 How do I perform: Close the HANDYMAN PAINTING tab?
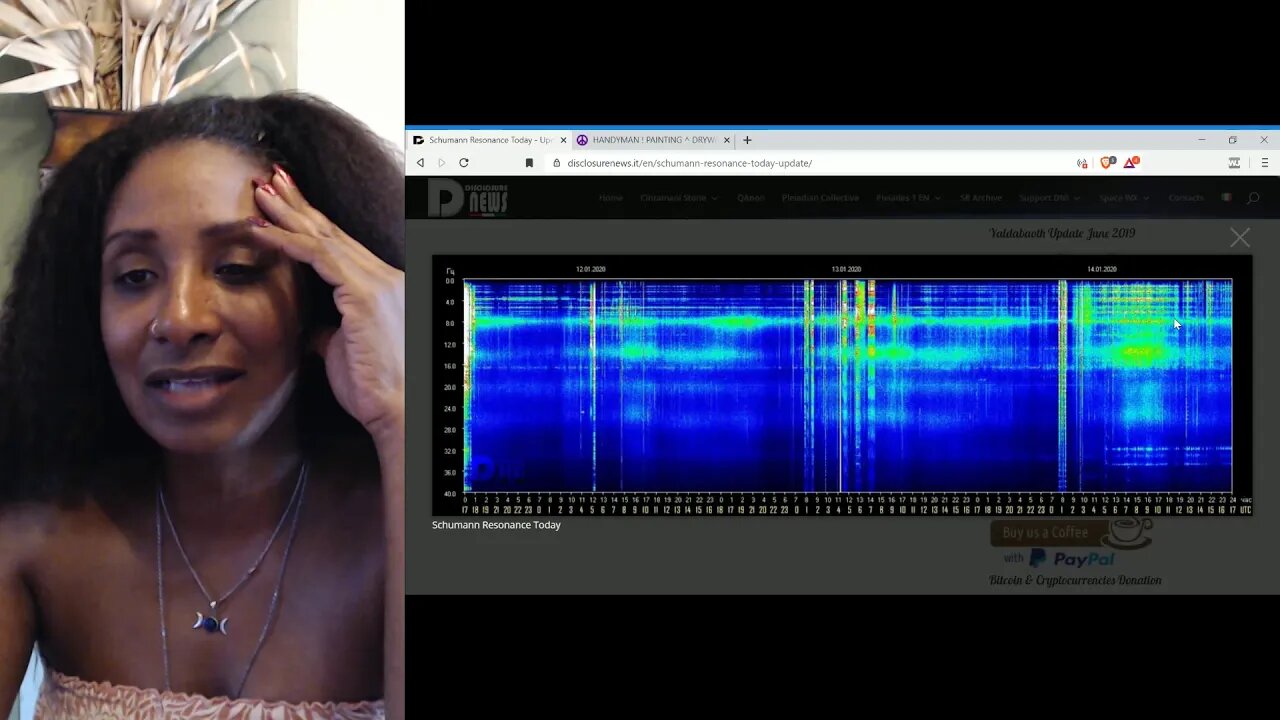click(x=727, y=140)
